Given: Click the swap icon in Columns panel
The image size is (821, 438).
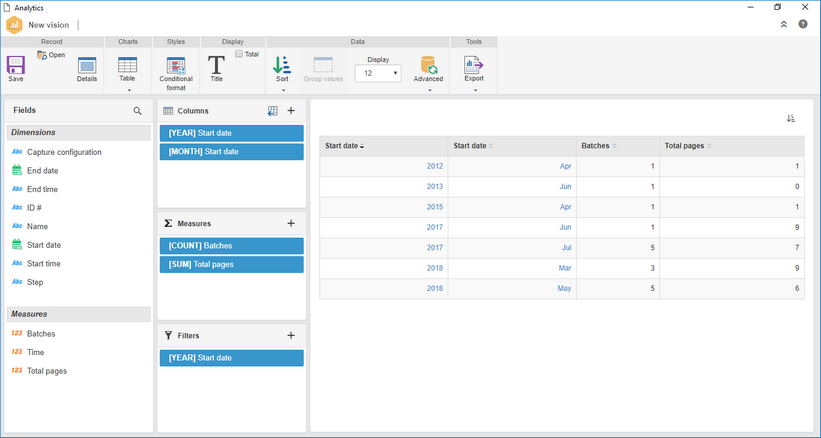Looking at the screenshot, I should click(x=272, y=111).
